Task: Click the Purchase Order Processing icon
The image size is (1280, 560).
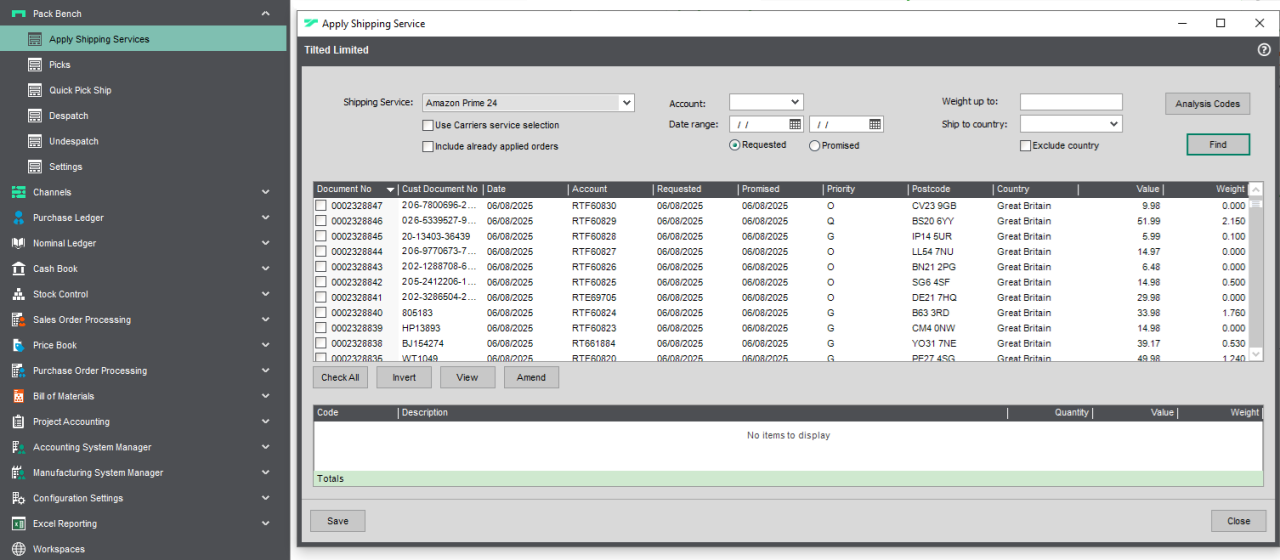Action: pos(18,371)
